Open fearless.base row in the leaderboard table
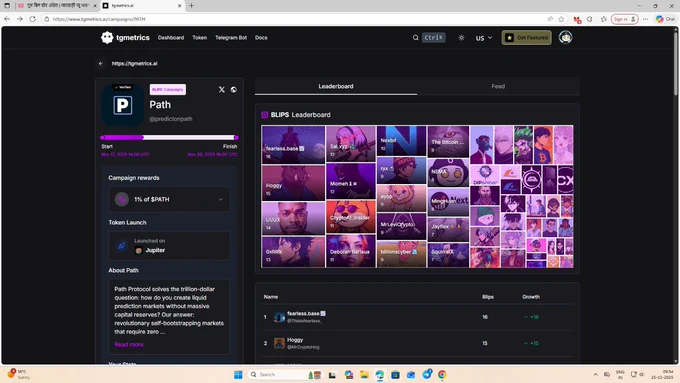The height and width of the screenshot is (383, 680). 417,317
